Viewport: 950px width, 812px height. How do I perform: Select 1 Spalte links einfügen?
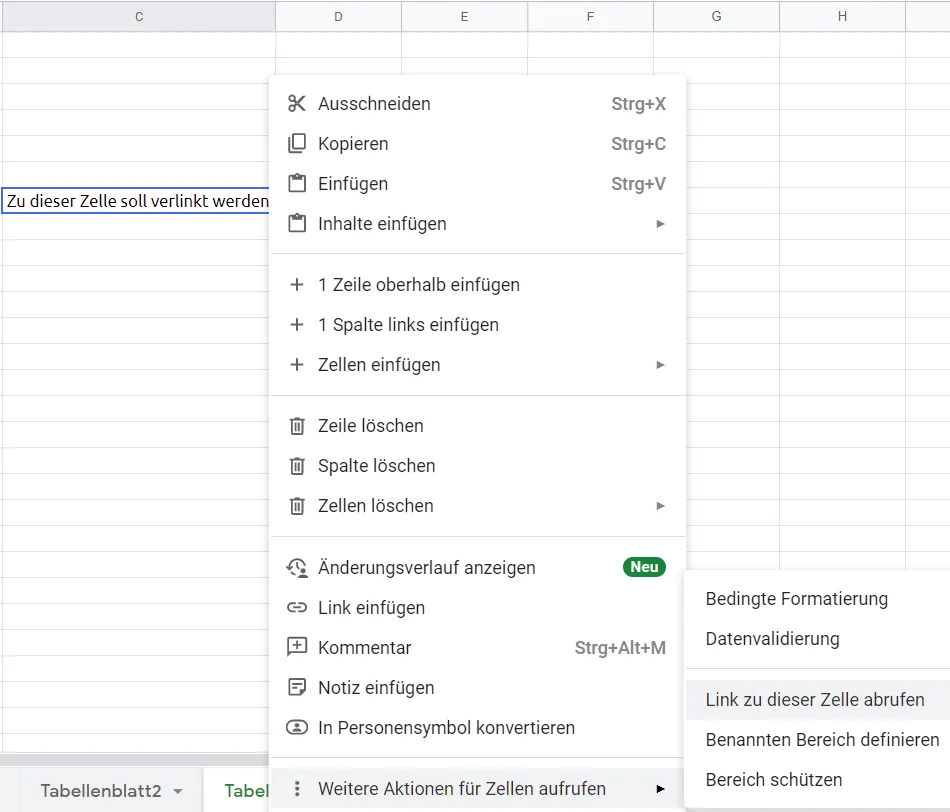click(x=477, y=325)
